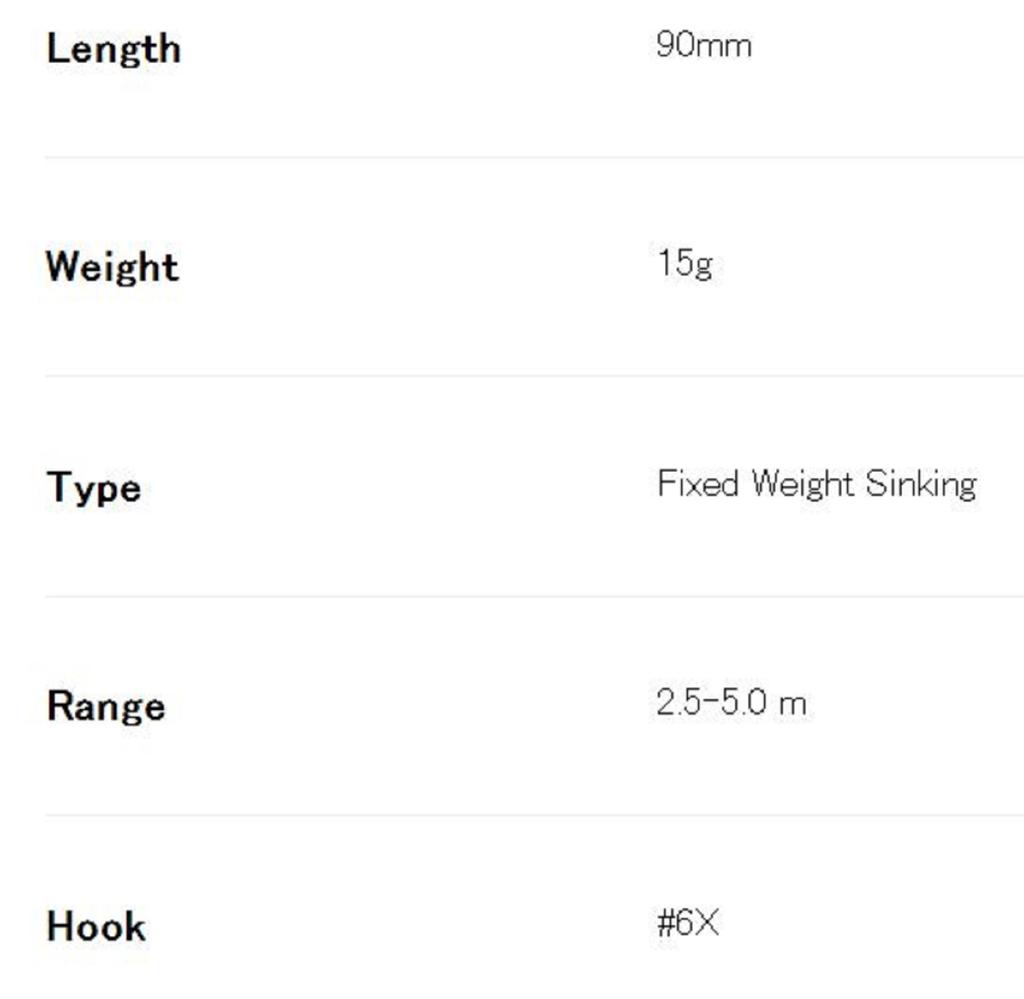Click the word 'Sinking' in Type value

[x=920, y=485]
